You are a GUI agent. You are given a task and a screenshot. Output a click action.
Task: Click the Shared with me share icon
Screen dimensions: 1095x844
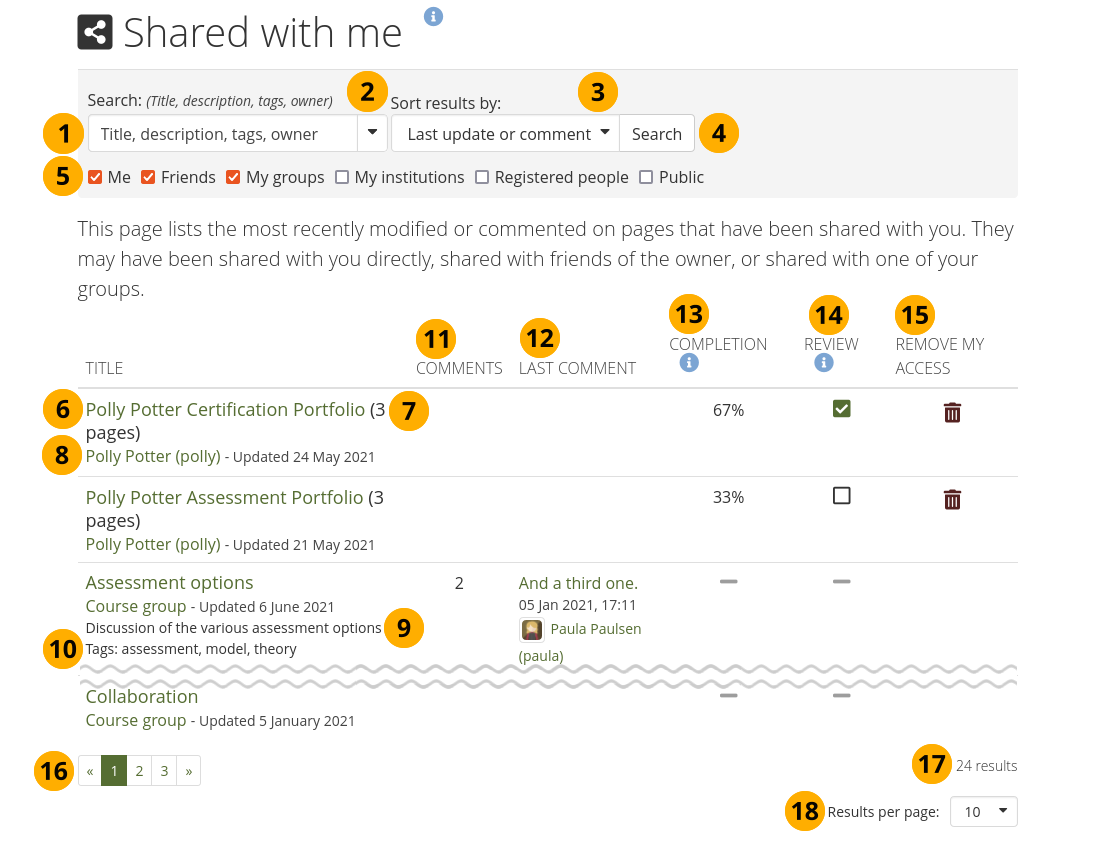pos(95,33)
